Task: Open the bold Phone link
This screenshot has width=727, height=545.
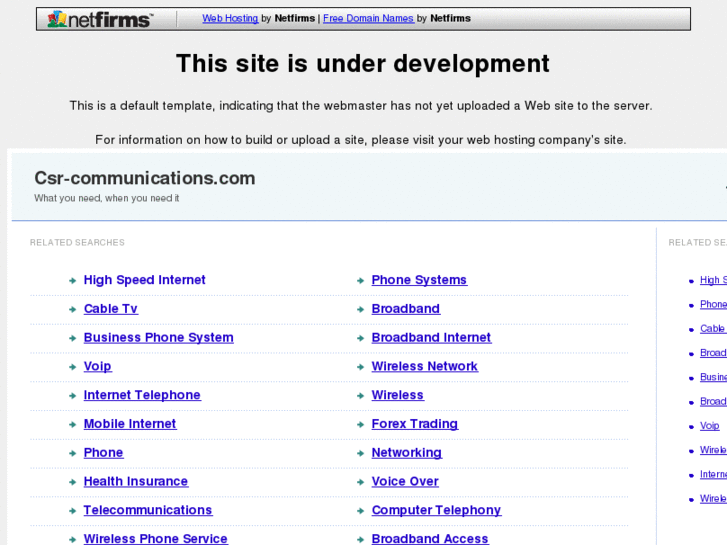Action: point(103,453)
